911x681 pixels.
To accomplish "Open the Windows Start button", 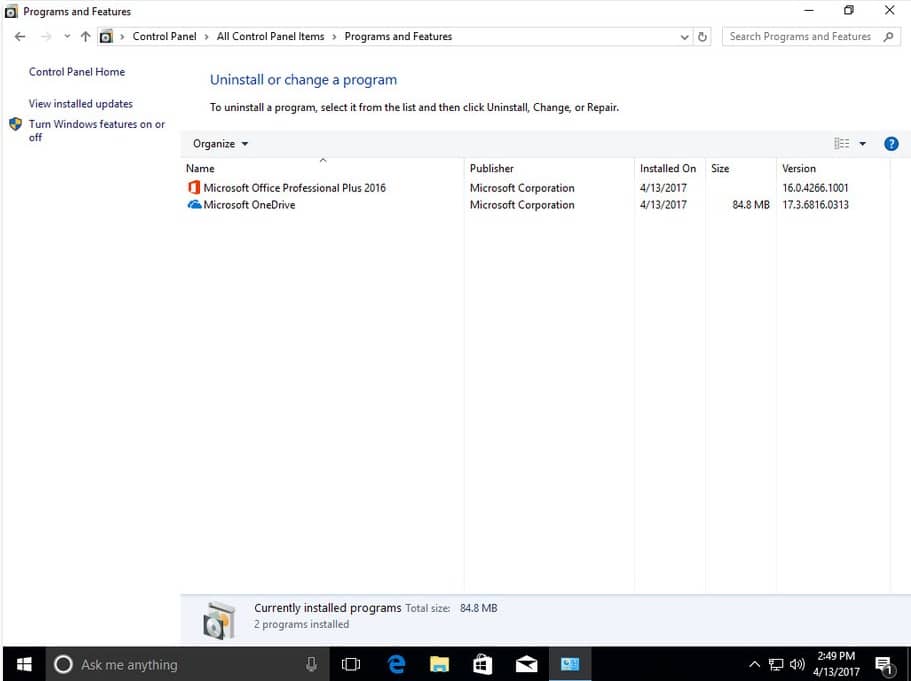I will pyautogui.click(x=24, y=664).
